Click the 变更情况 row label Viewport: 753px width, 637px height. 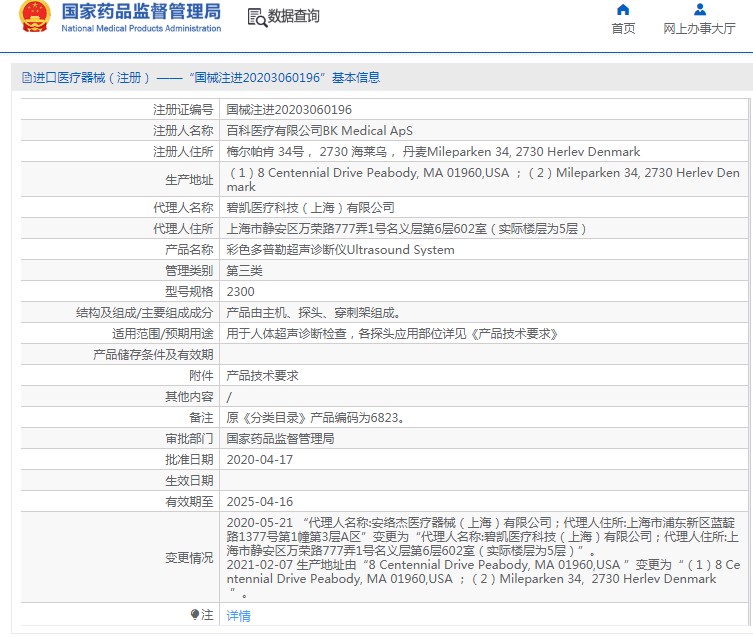[x=189, y=558]
